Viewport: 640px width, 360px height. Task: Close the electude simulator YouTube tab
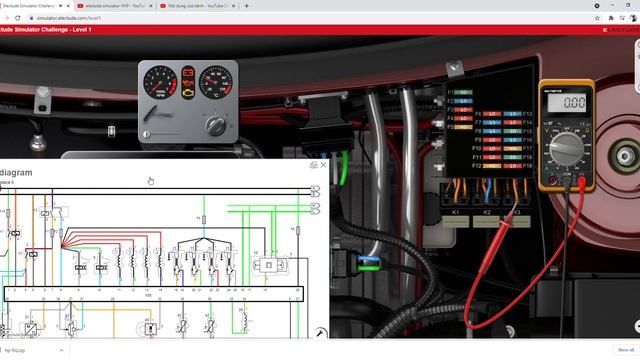[x=151, y=6]
